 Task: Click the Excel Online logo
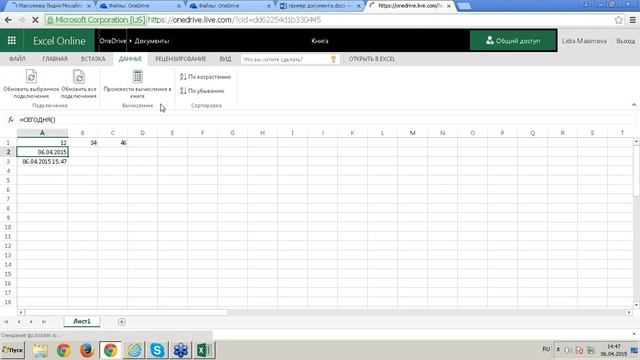[x=59, y=41]
